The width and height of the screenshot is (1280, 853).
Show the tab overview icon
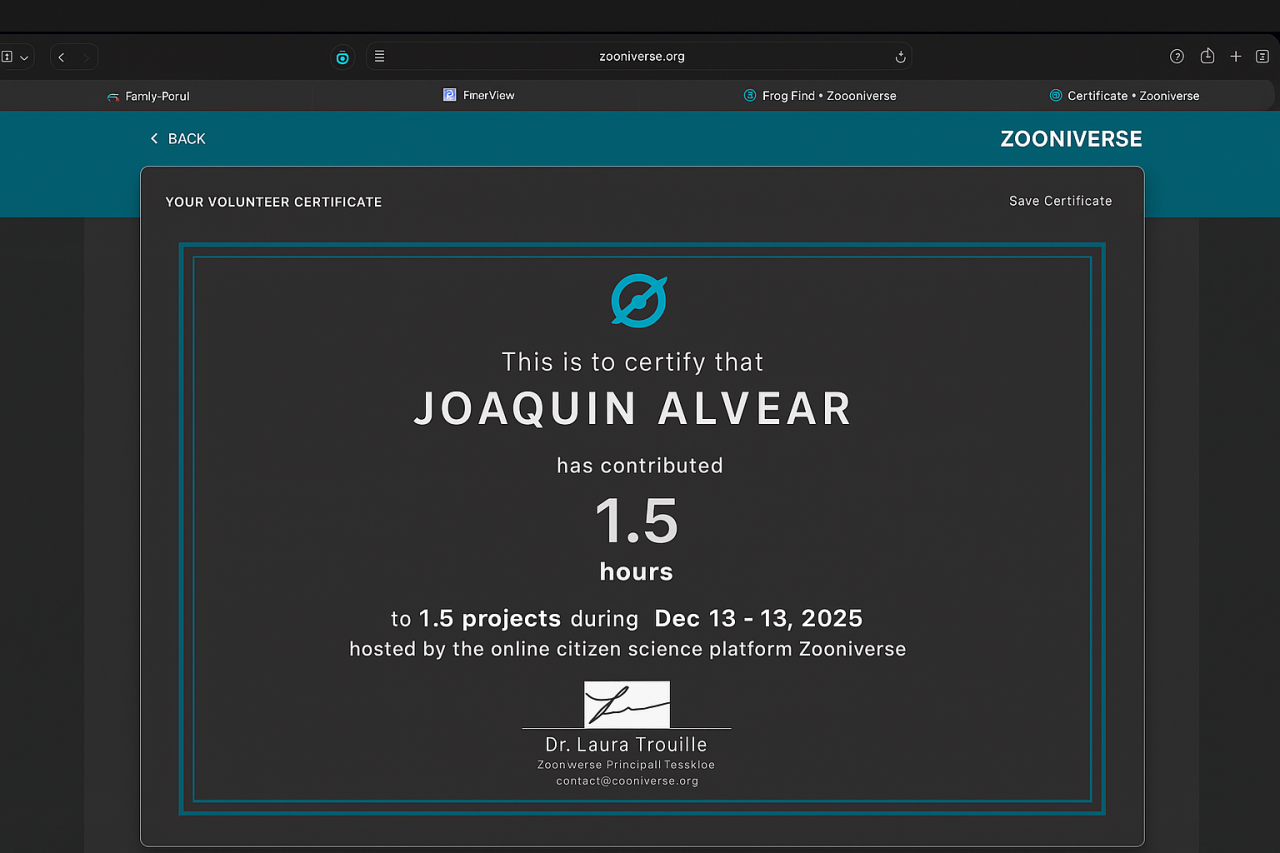(x=1262, y=56)
